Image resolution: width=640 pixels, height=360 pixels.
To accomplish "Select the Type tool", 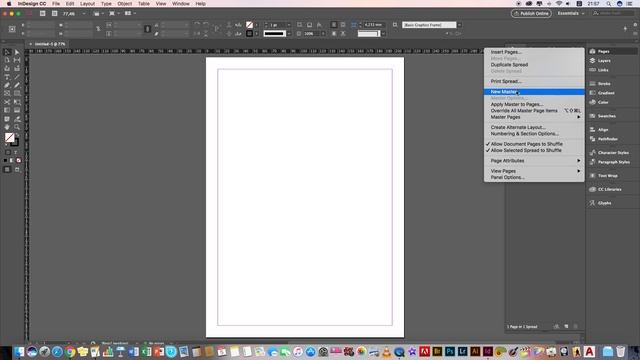I will [x=7, y=77].
